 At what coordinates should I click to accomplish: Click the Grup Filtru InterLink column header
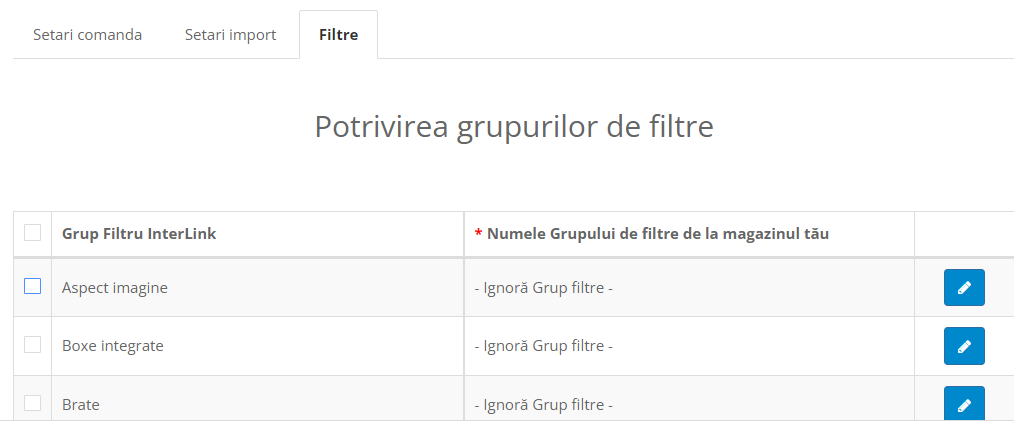(x=139, y=234)
